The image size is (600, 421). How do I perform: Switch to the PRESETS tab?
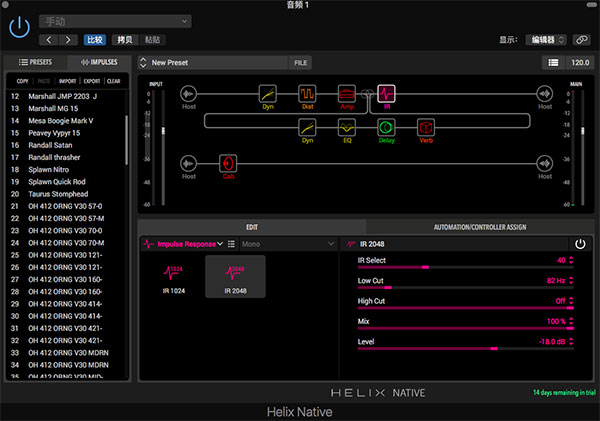coord(35,62)
